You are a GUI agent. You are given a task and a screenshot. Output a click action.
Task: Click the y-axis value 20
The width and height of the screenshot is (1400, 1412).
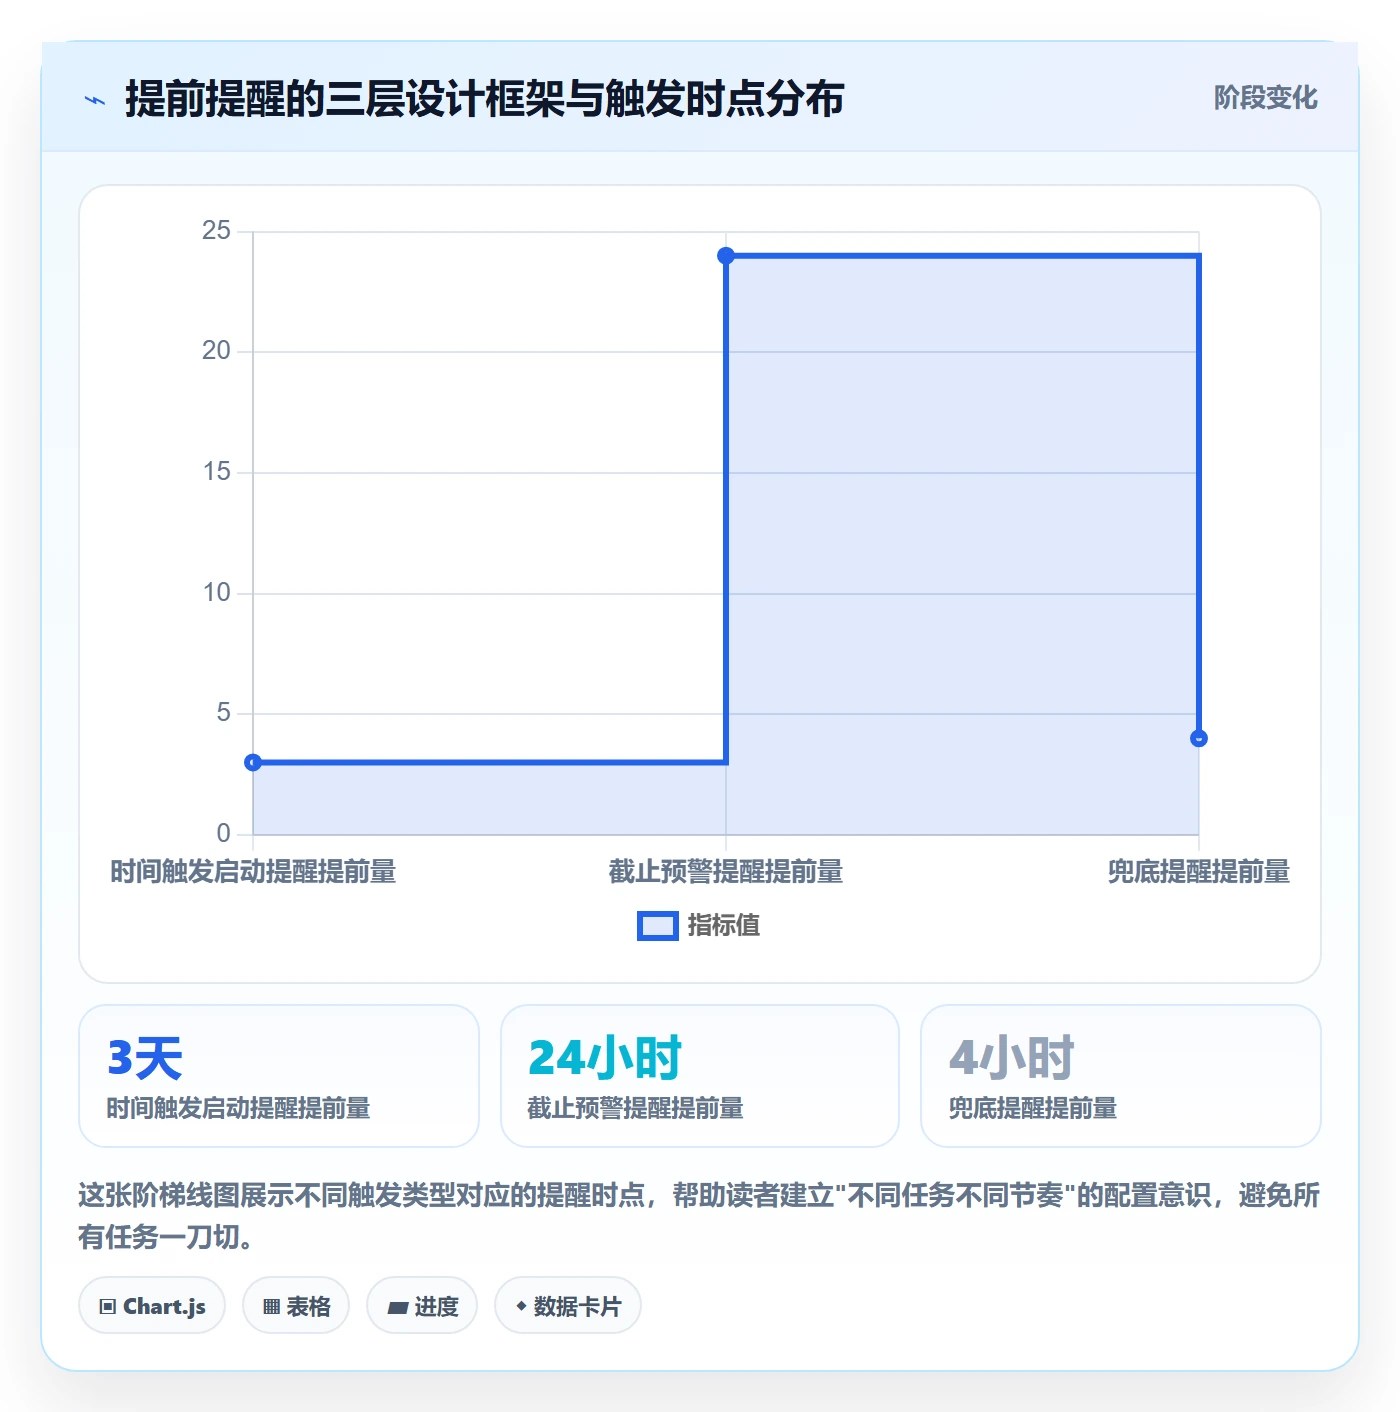pyautogui.click(x=216, y=351)
